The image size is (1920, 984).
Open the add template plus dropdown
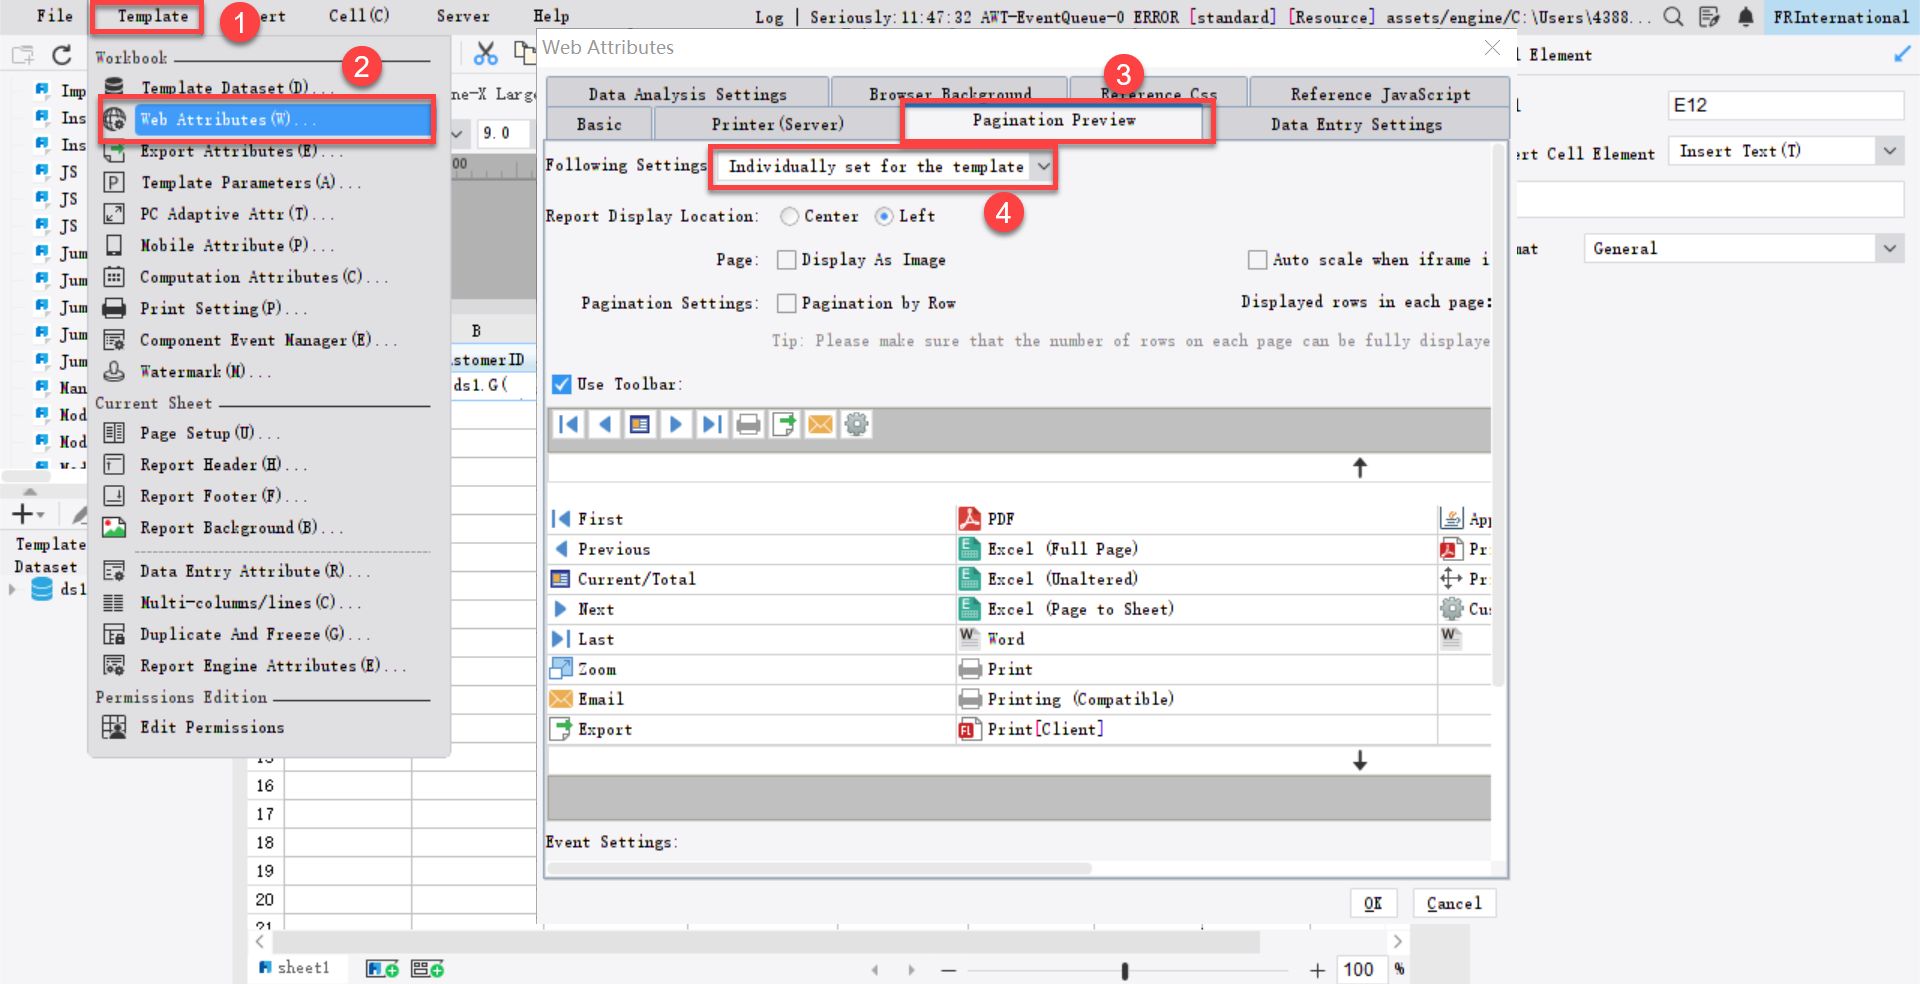coord(27,514)
